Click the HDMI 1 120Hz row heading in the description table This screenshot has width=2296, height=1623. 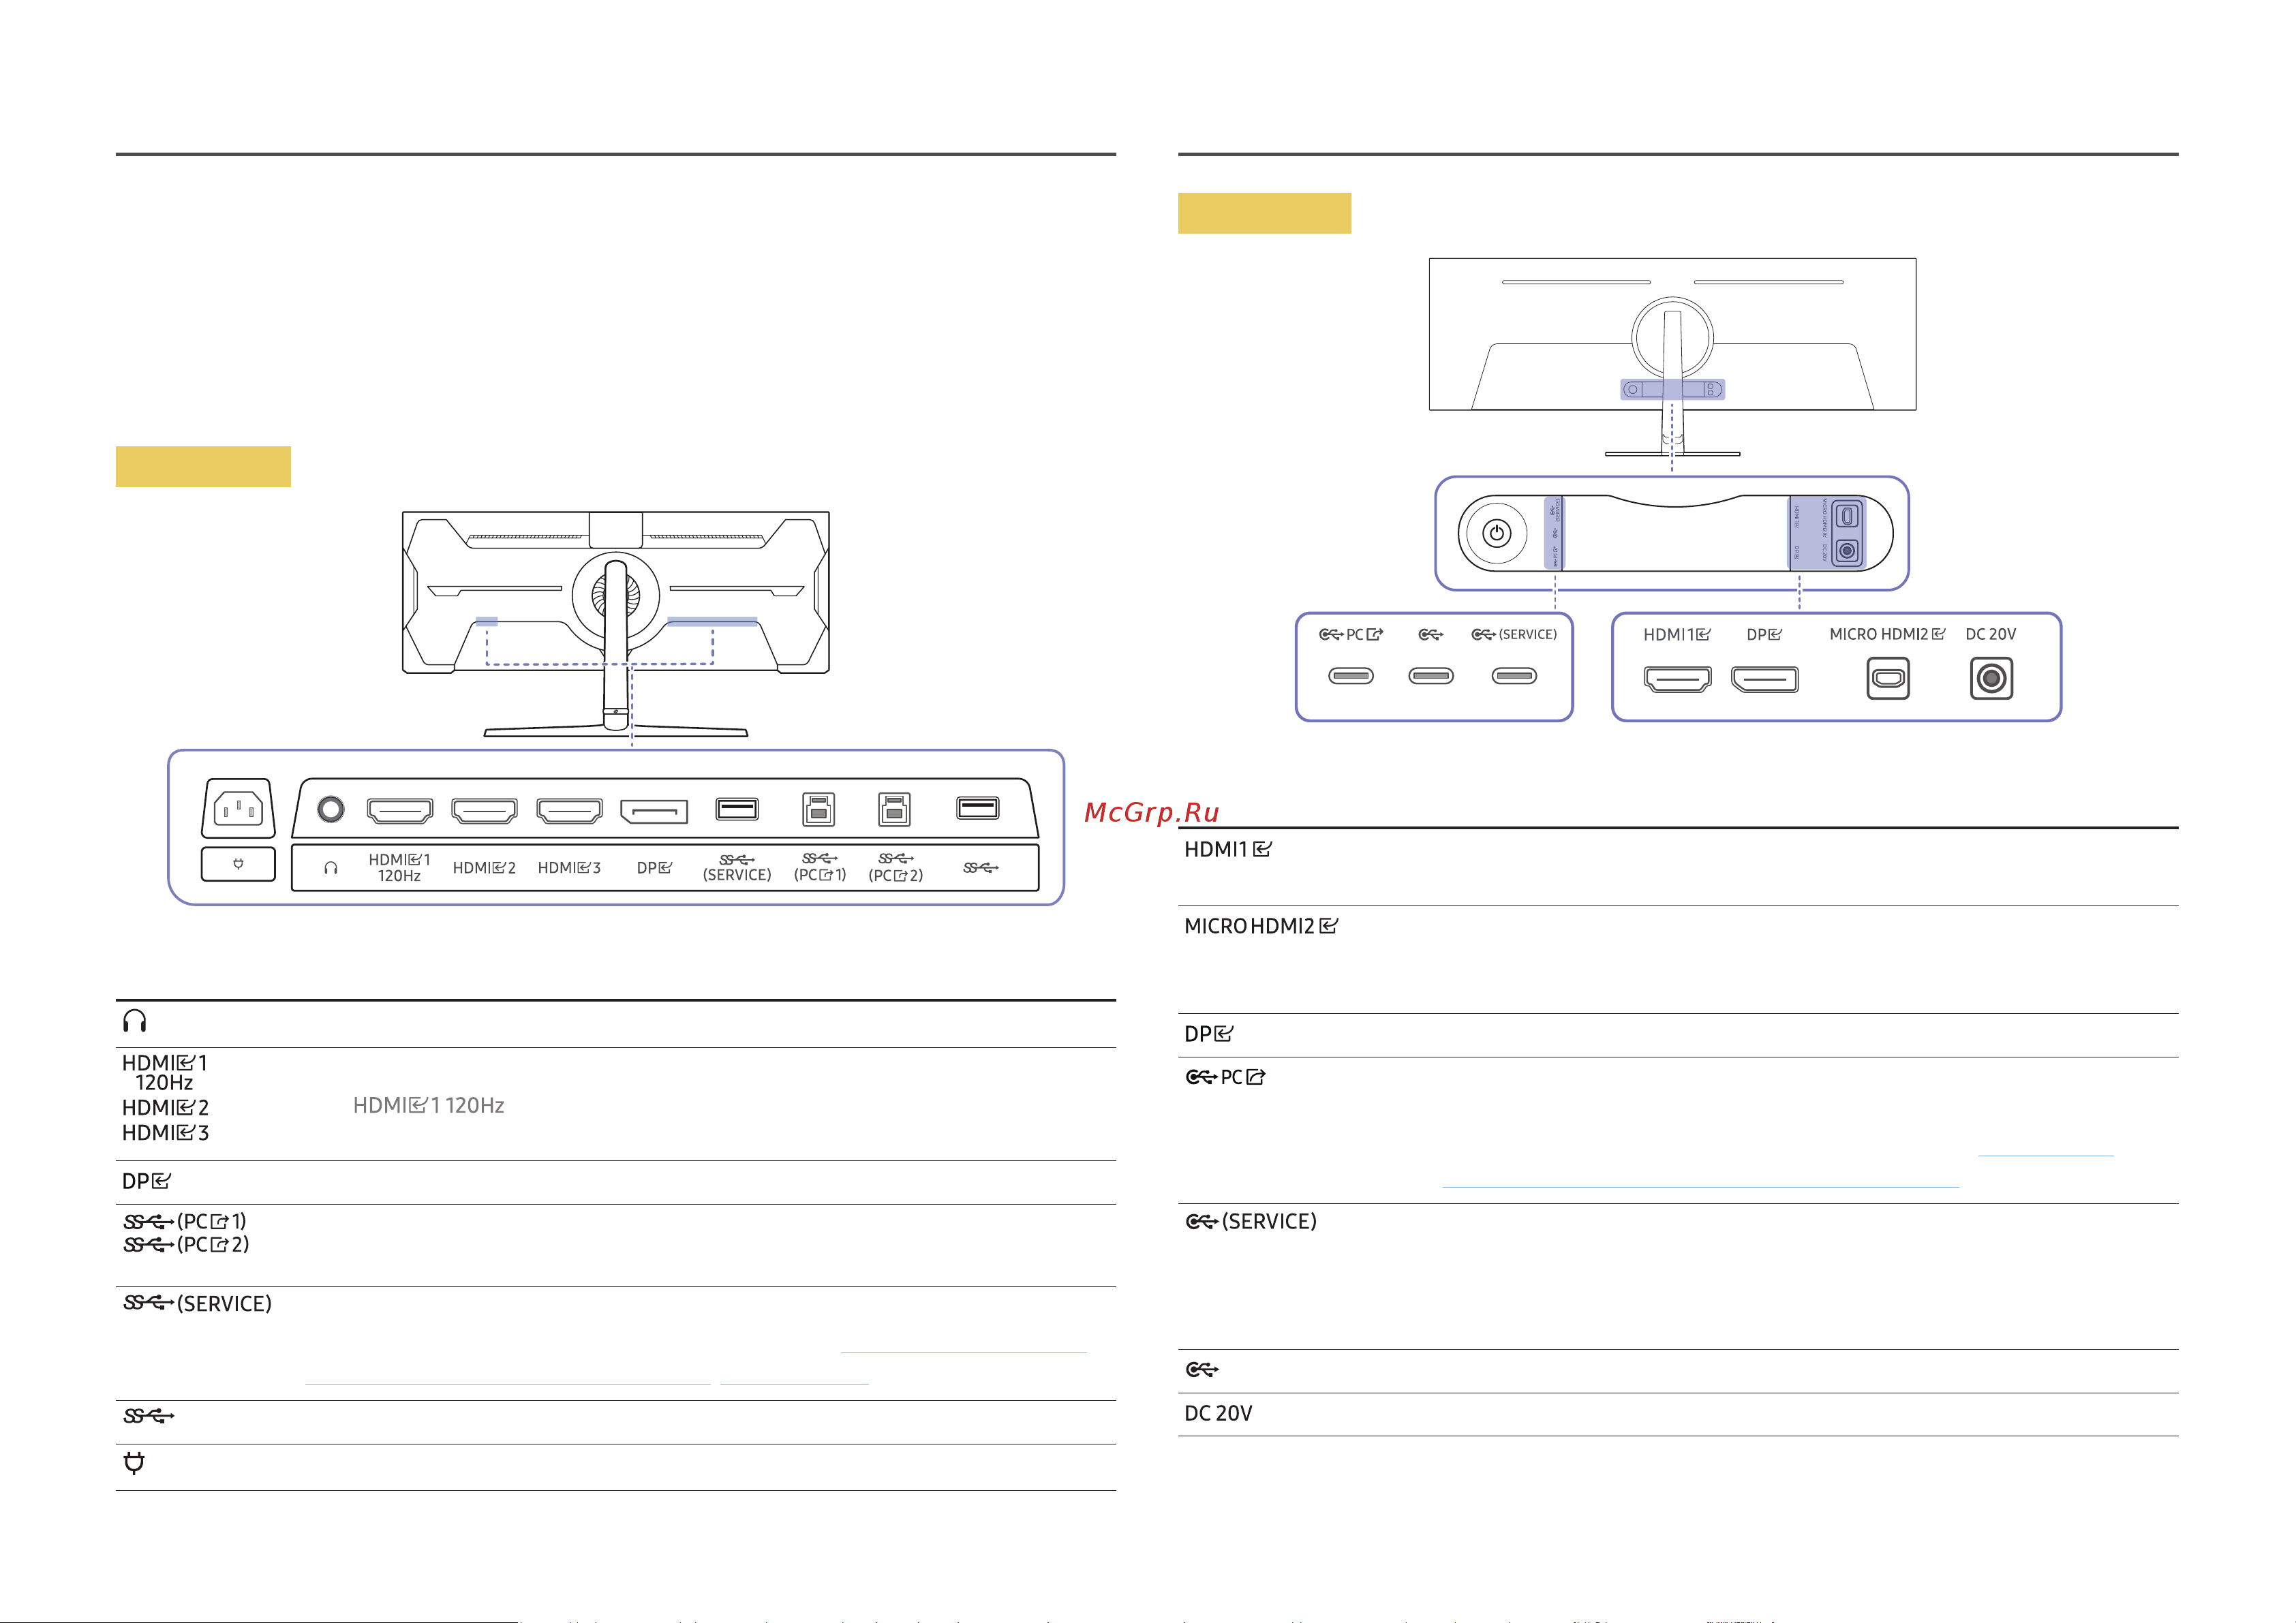tap(164, 1072)
